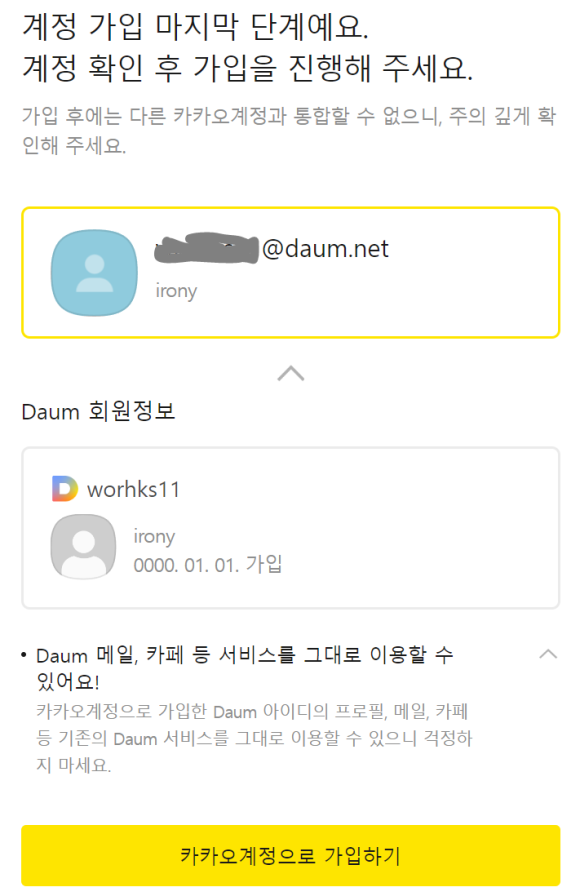Select the yellow-bordered Kakao account card
Screen dimensions: 580x896
(290, 273)
